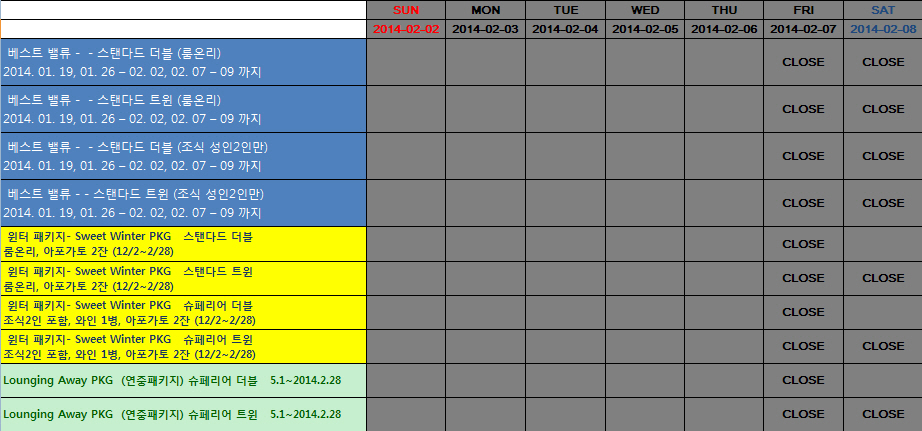The image size is (922, 431).
Task: Select the 2014-02-04 date cell
Action: point(565,29)
